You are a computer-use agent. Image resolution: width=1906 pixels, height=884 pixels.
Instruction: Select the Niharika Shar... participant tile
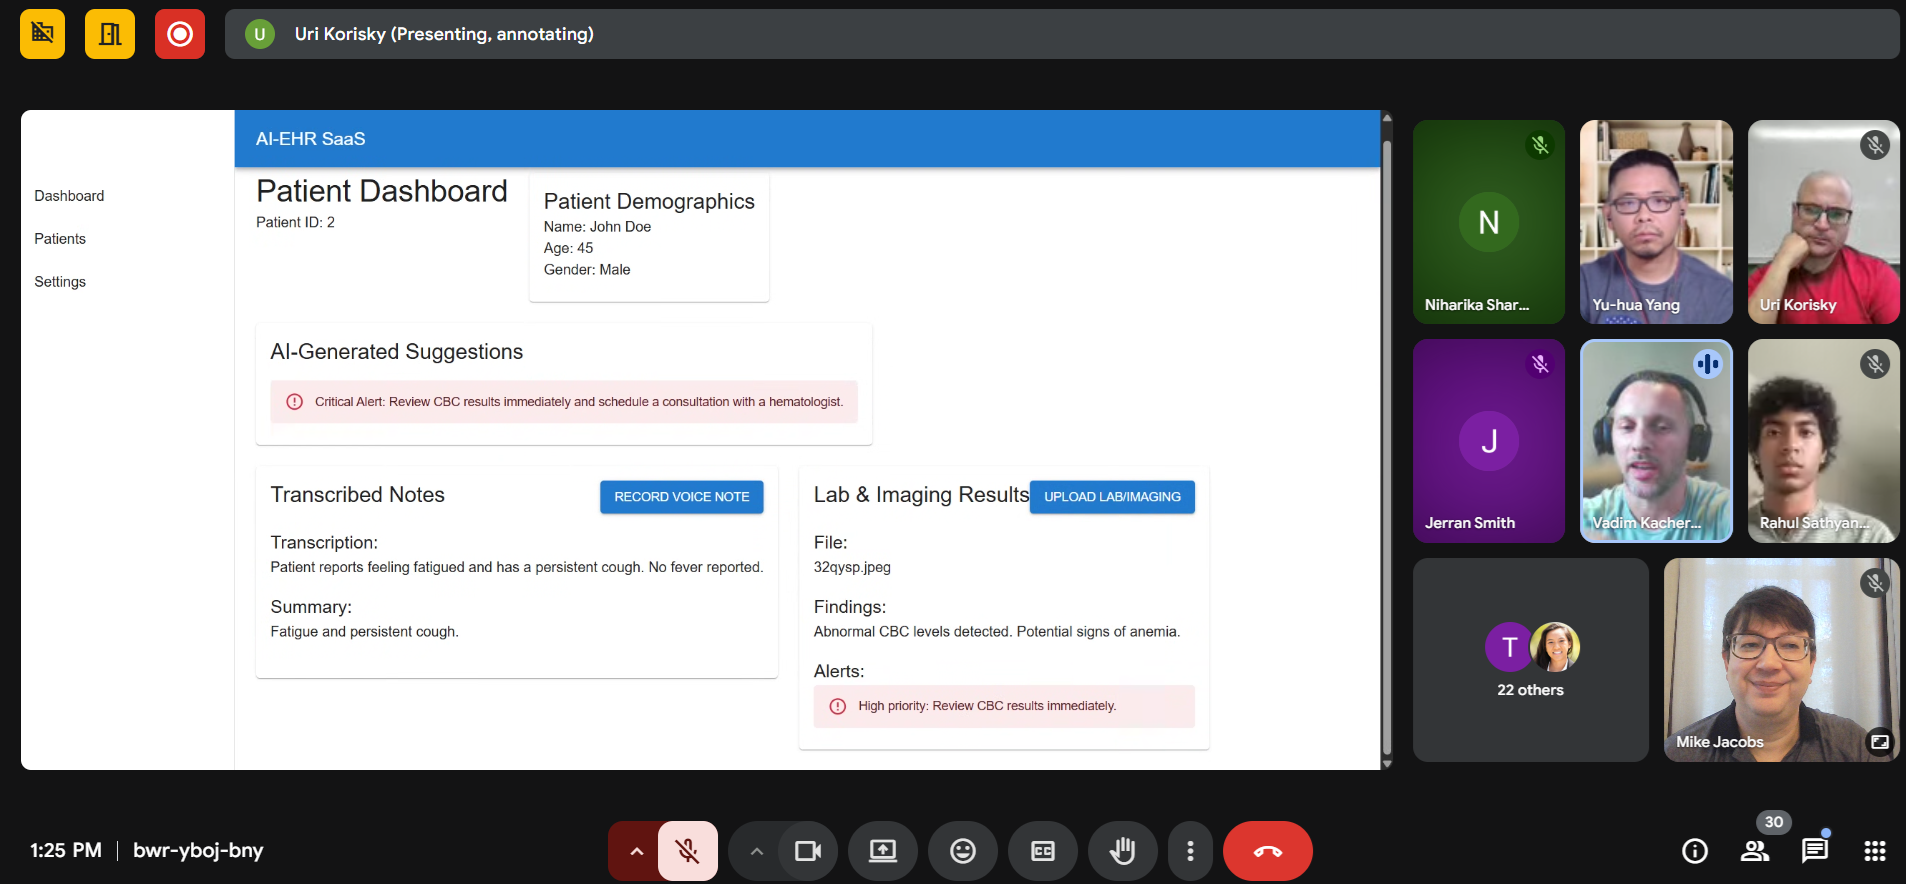coord(1489,222)
